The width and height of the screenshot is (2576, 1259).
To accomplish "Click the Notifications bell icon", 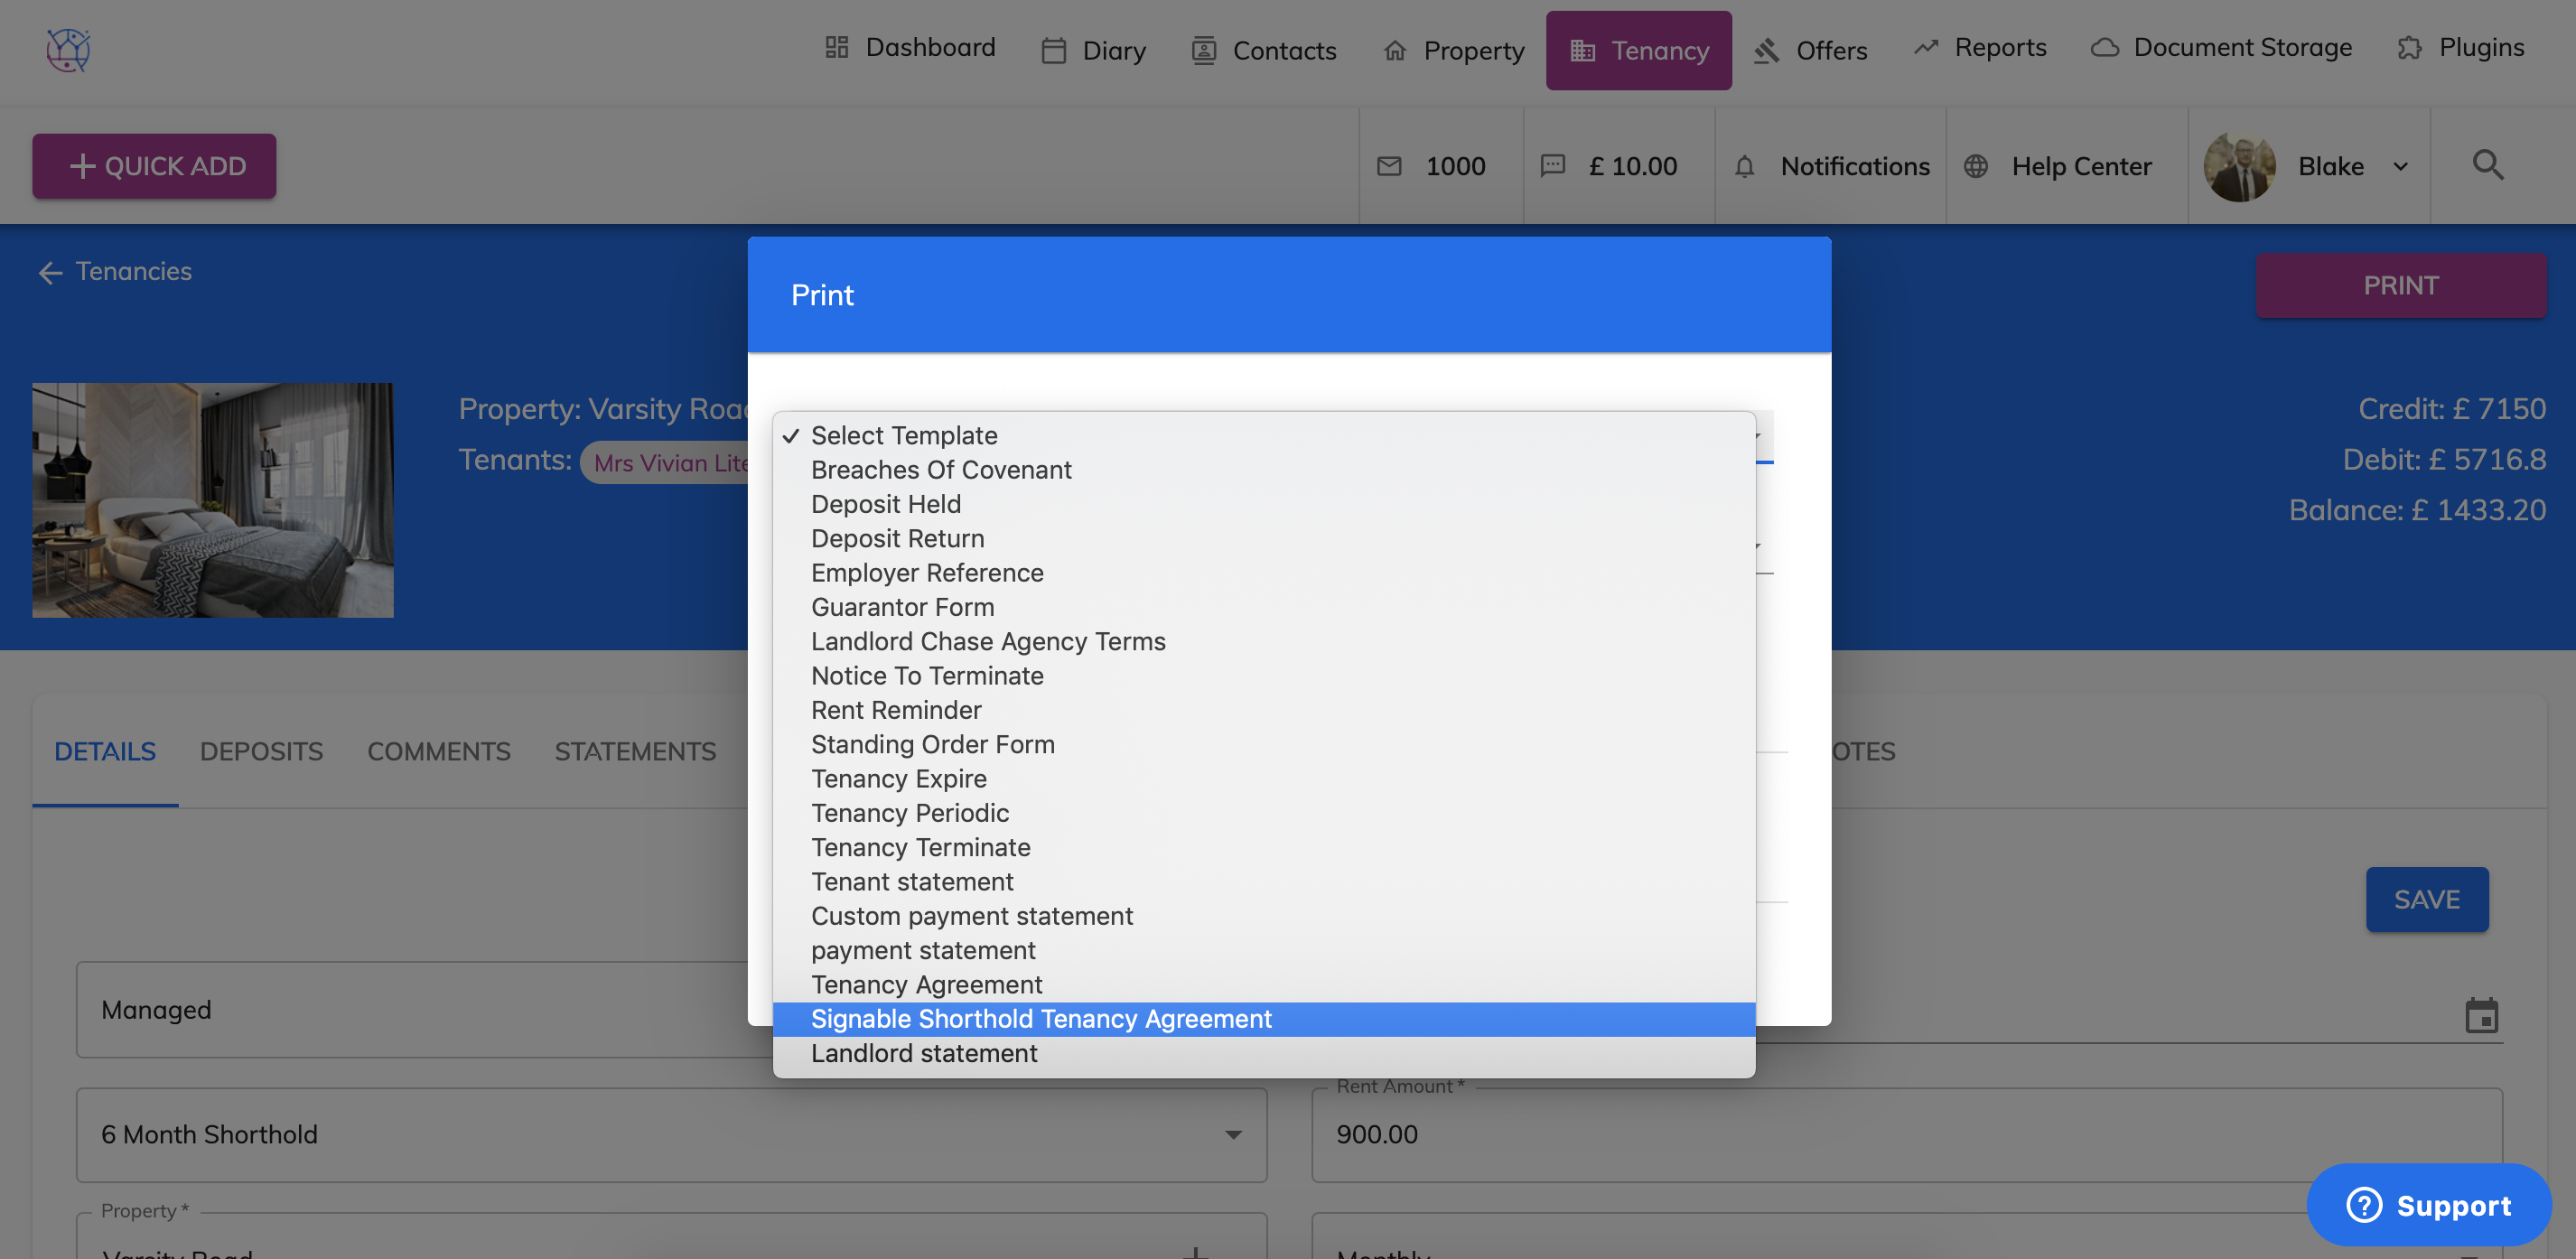I will pos(1744,166).
